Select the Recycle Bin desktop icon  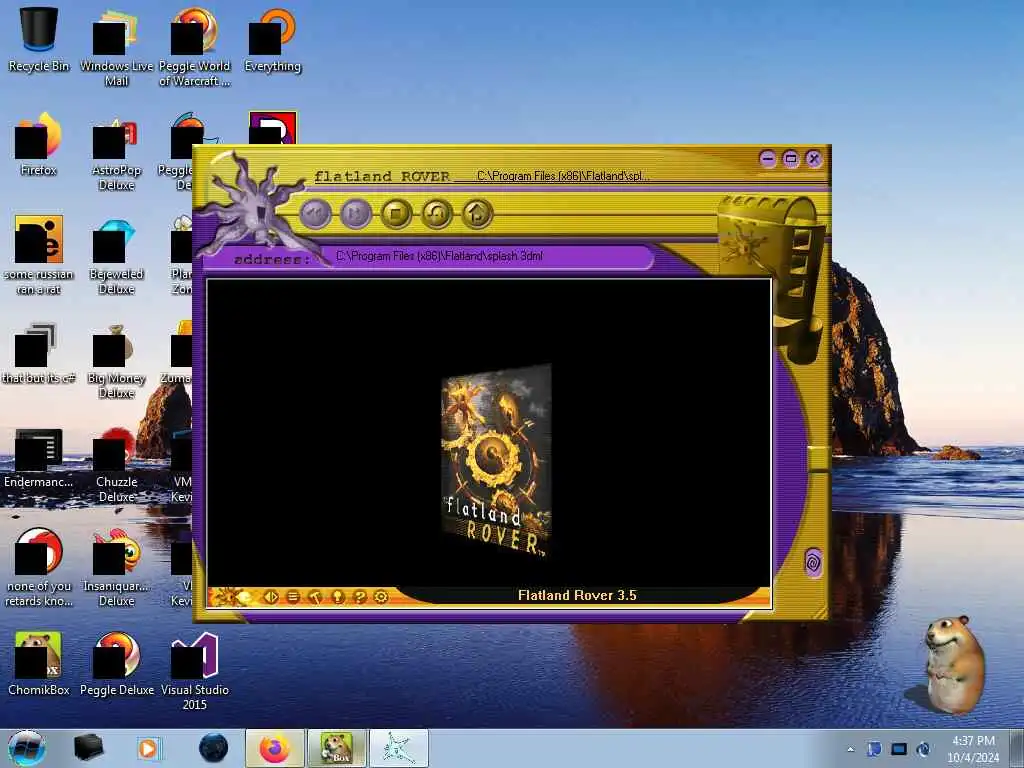click(x=39, y=40)
